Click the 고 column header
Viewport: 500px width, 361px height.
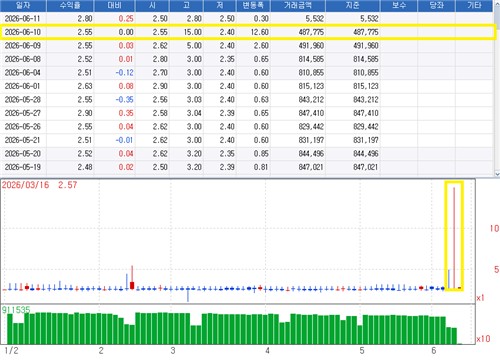pos(187,5)
